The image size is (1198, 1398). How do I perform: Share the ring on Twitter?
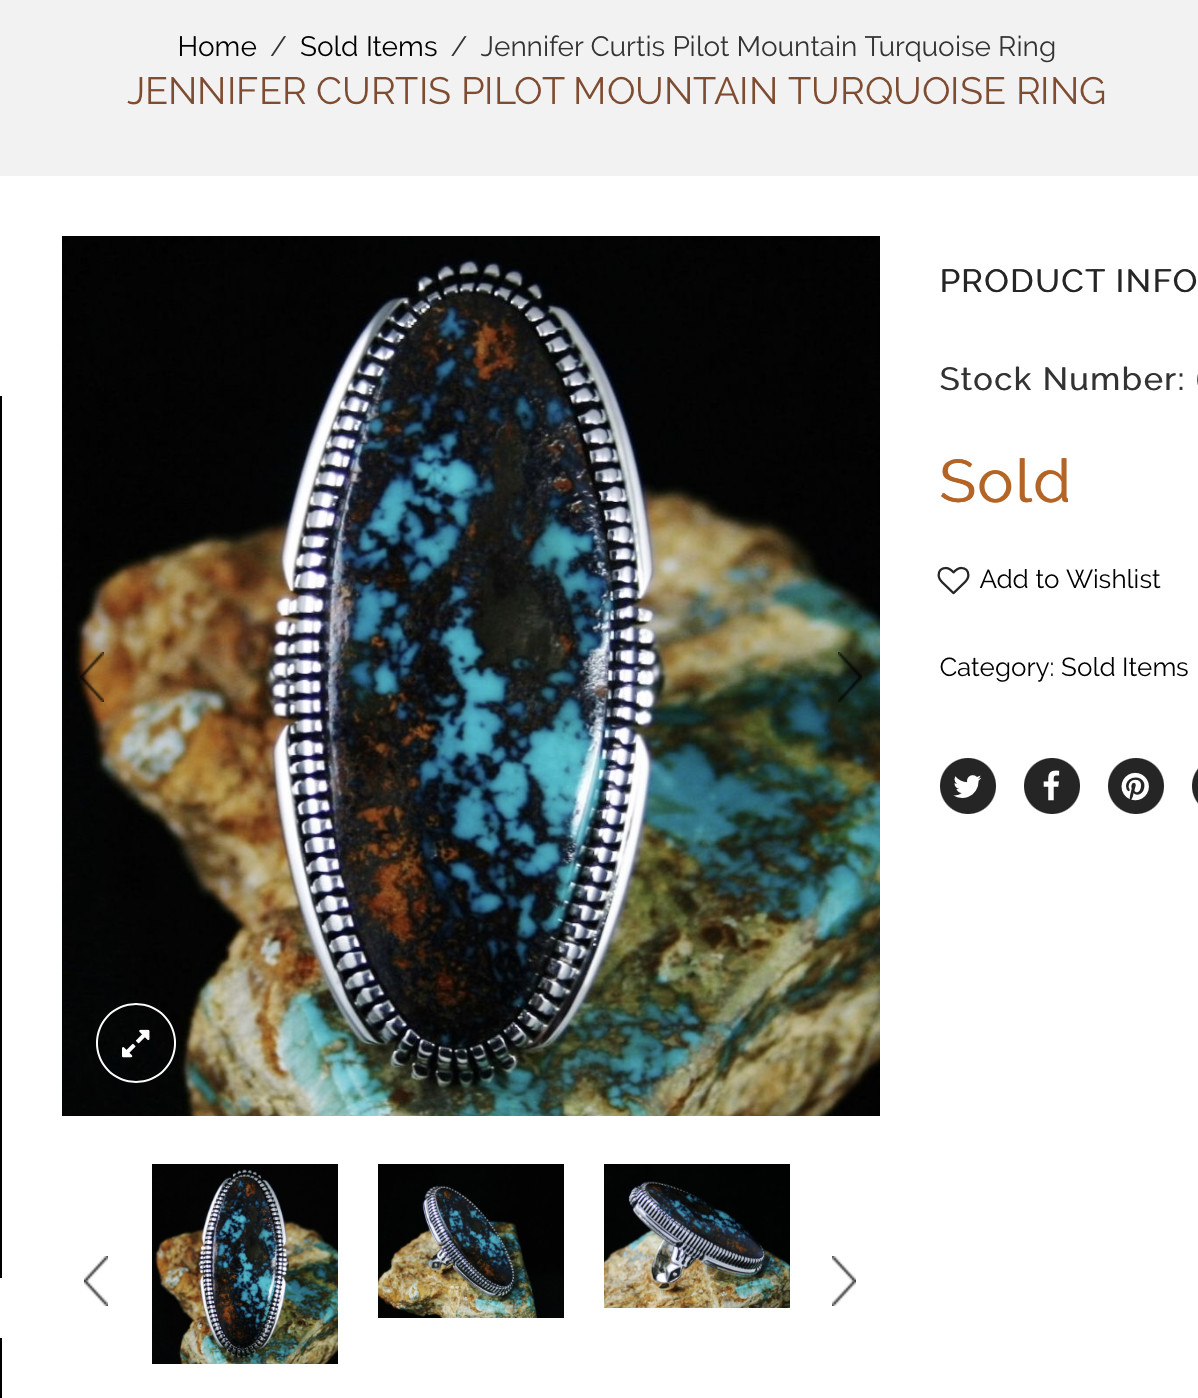967,786
